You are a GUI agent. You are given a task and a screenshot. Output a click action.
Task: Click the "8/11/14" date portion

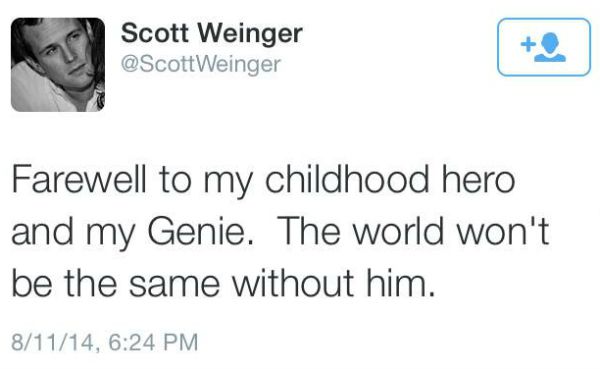(x=52, y=342)
